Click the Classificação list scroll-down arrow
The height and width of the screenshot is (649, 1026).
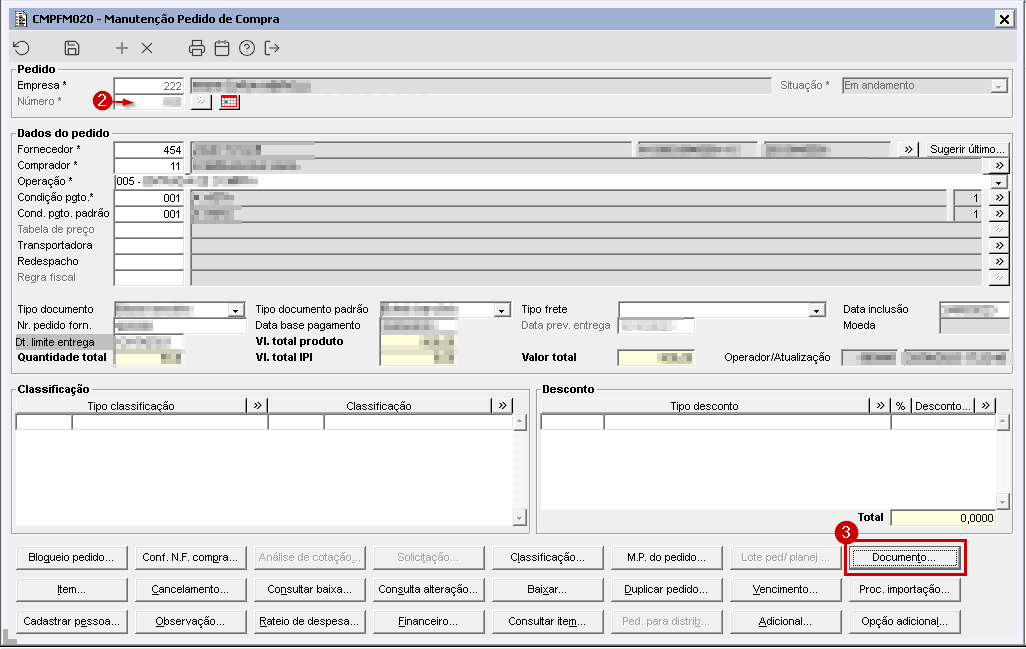pyautogui.click(x=520, y=517)
